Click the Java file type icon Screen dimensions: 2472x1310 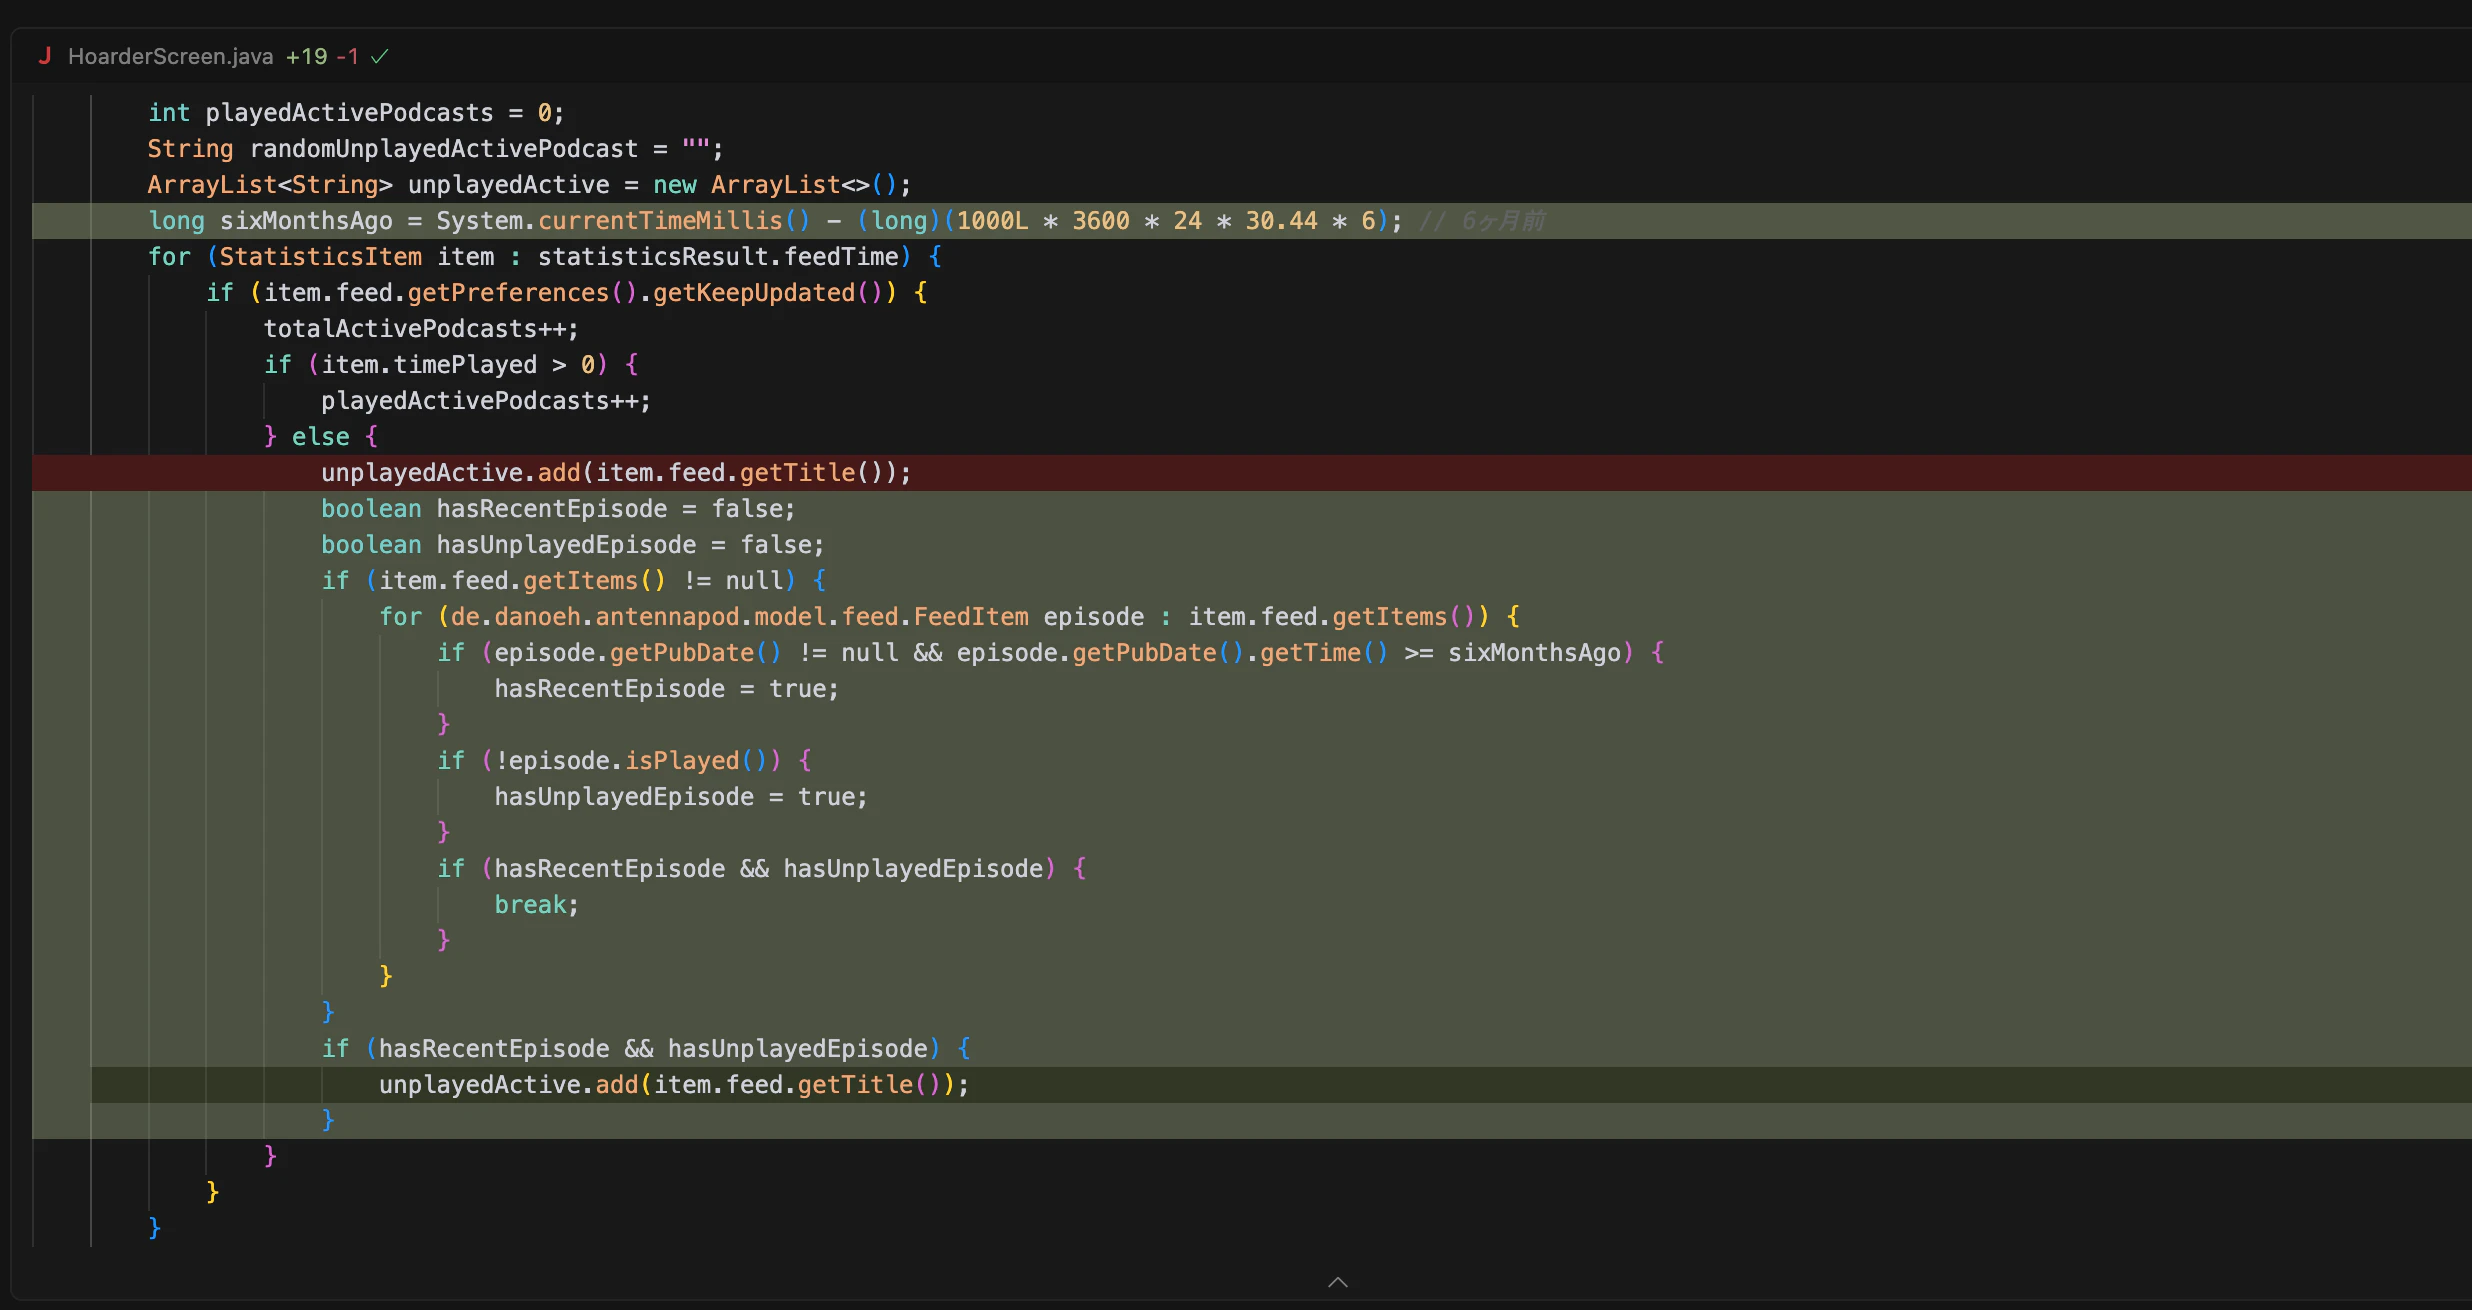point(44,56)
